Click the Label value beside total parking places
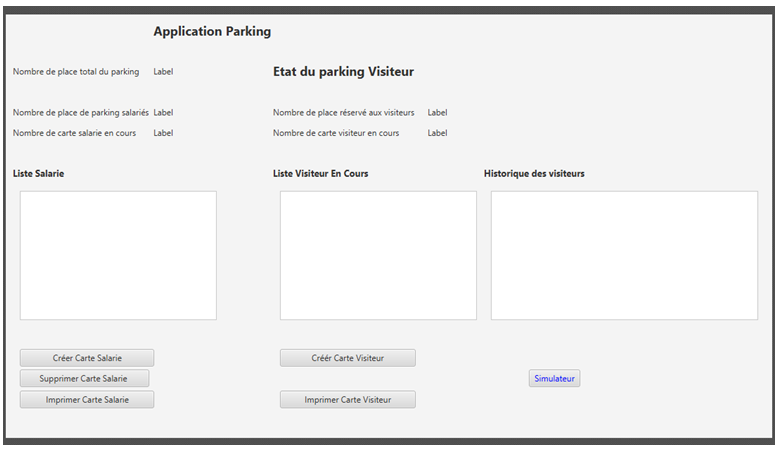780x450 pixels. pos(163,72)
